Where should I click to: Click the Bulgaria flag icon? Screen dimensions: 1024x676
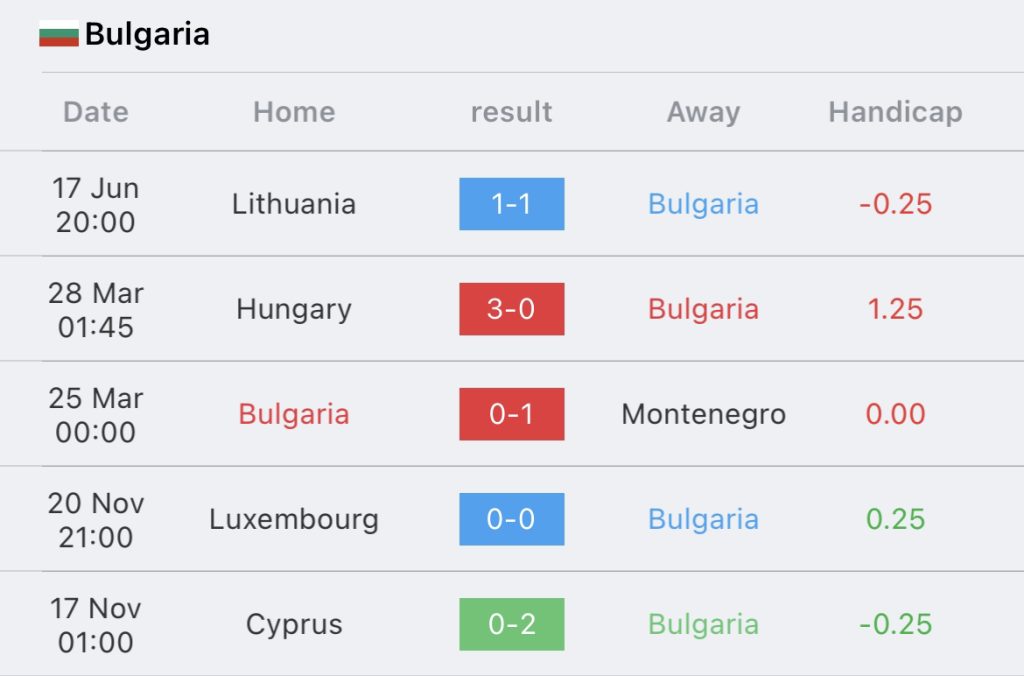(59, 33)
